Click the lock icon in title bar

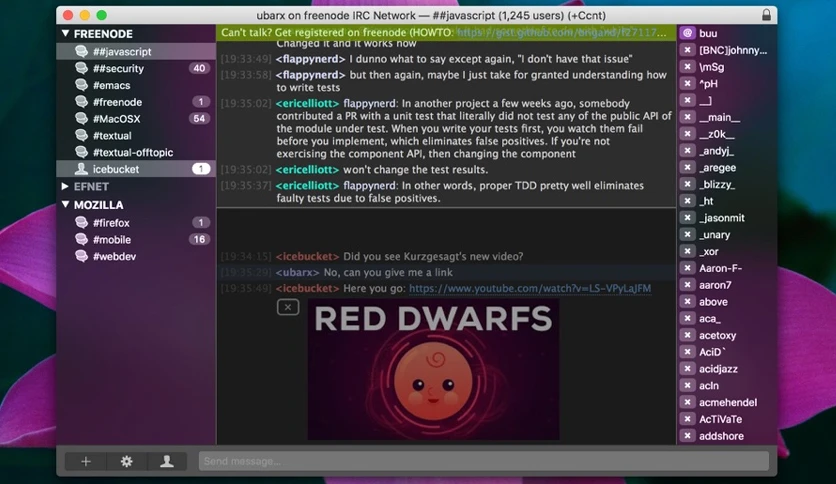coord(766,15)
